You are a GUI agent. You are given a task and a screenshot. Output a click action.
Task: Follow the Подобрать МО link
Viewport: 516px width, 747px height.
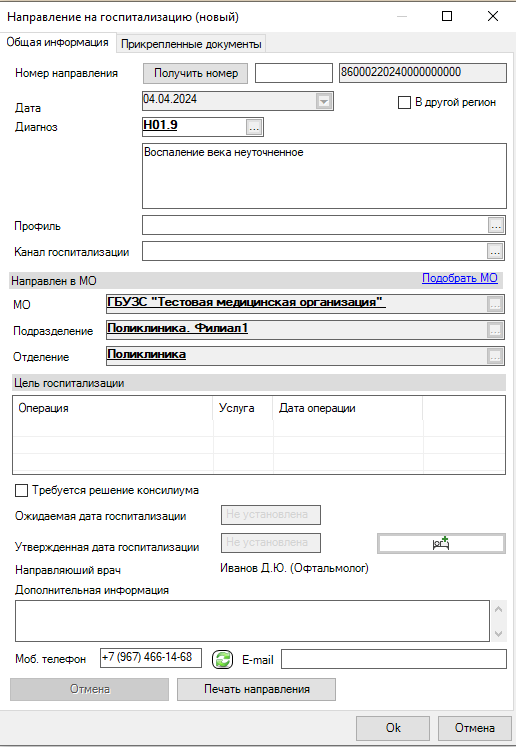point(460,278)
